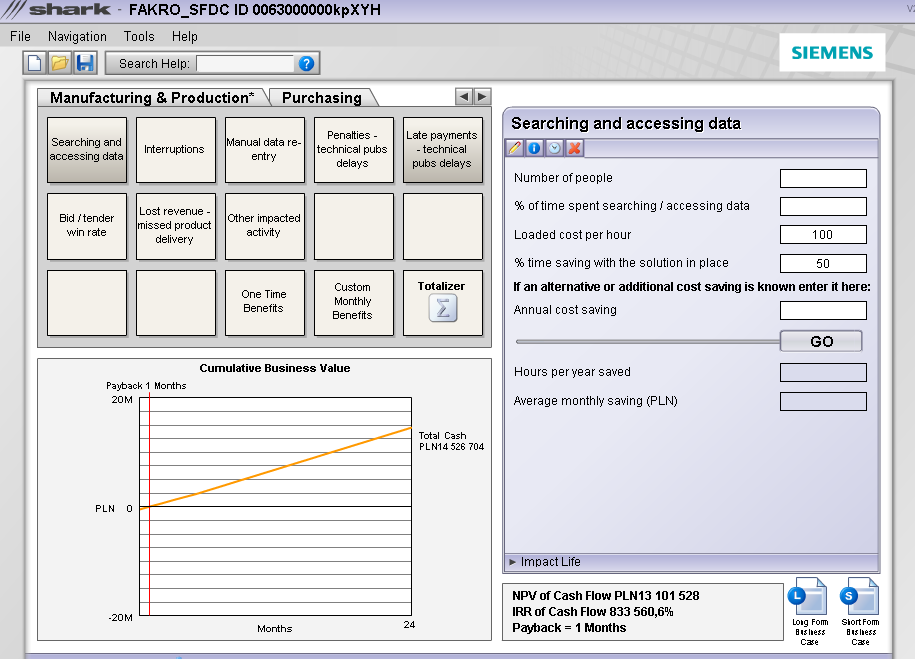Click the 'Hours per year saved' label

coord(572,372)
